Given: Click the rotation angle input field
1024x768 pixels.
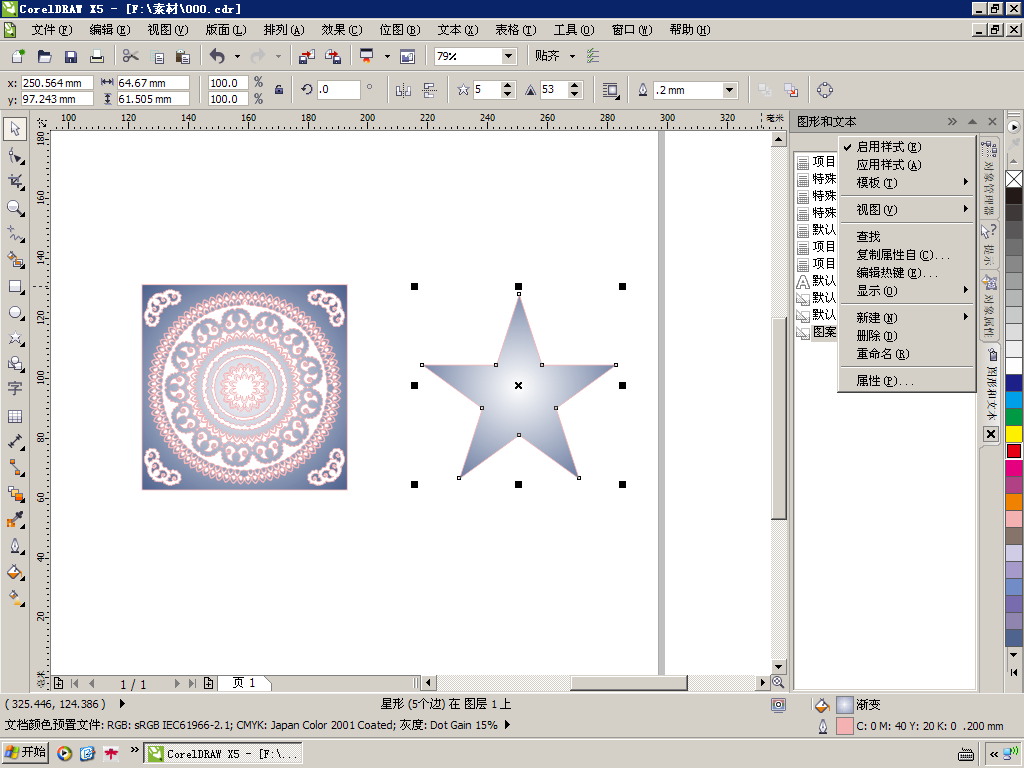Looking at the screenshot, I should point(338,90).
